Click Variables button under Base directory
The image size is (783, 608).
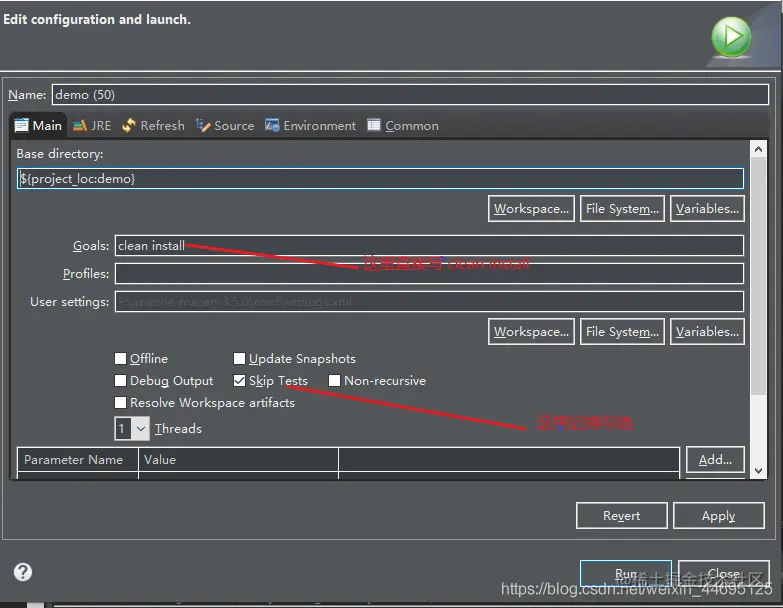click(x=707, y=209)
